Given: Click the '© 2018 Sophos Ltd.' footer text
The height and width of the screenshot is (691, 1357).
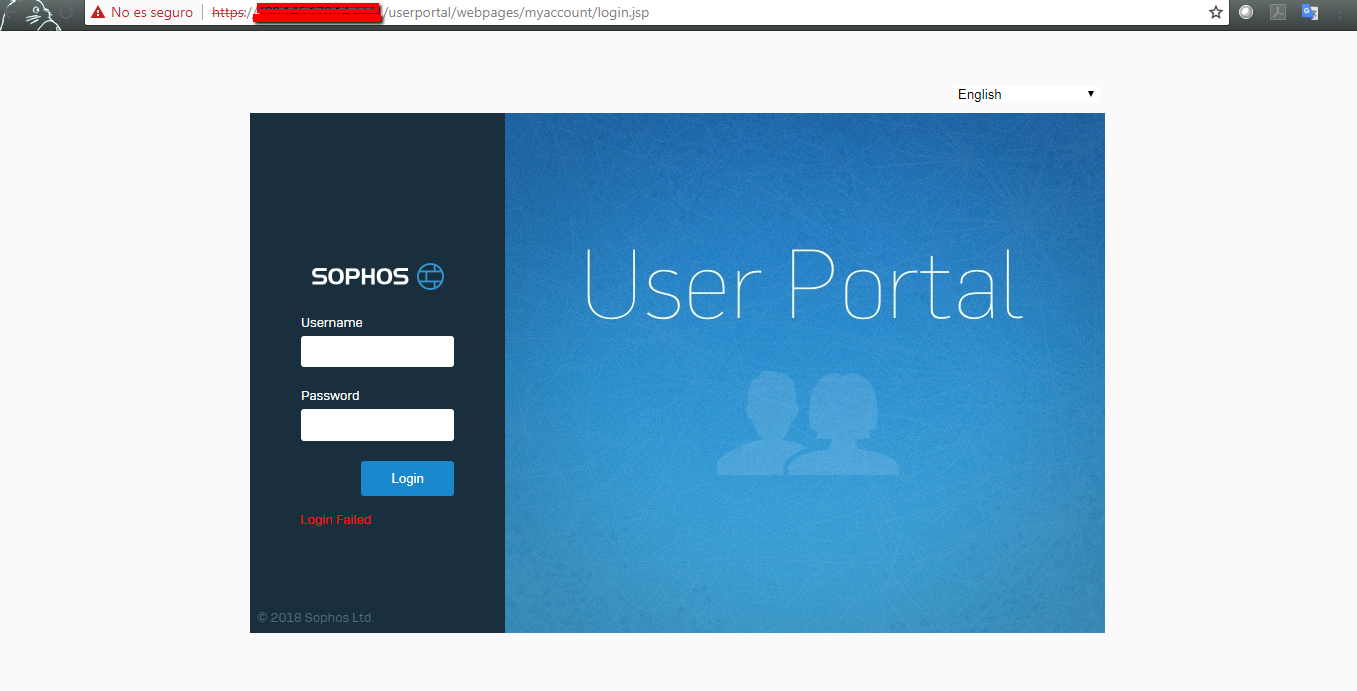Looking at the screenshot, I should [x=316, y=618].
